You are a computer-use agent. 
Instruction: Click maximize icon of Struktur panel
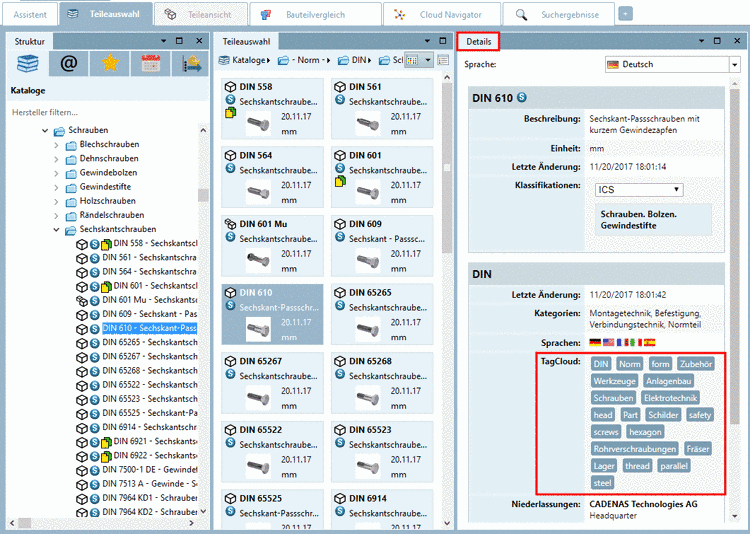[x=179, y=41]
